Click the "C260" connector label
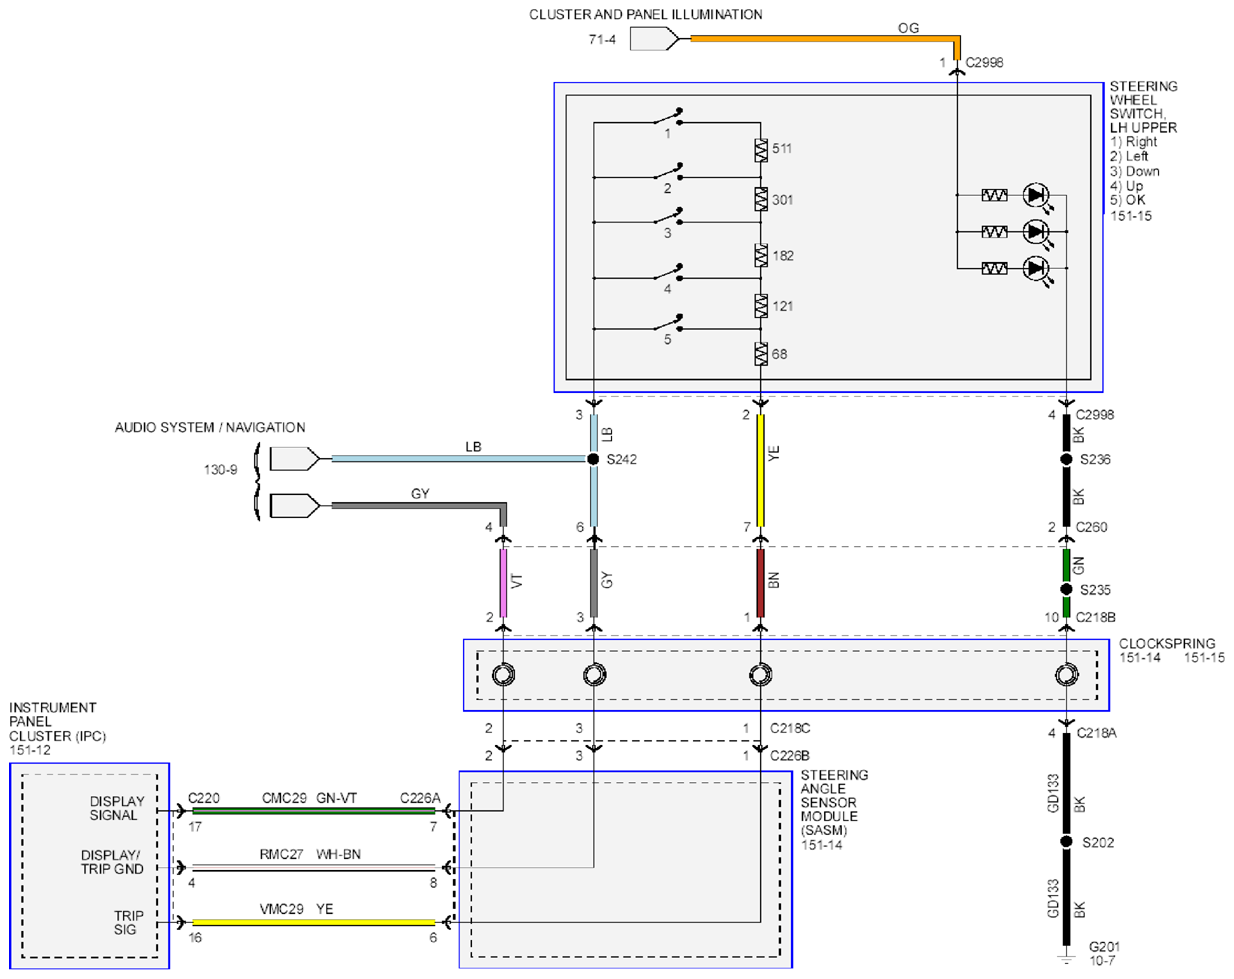Screen dimensions: 1234x979 (1092, 527)
